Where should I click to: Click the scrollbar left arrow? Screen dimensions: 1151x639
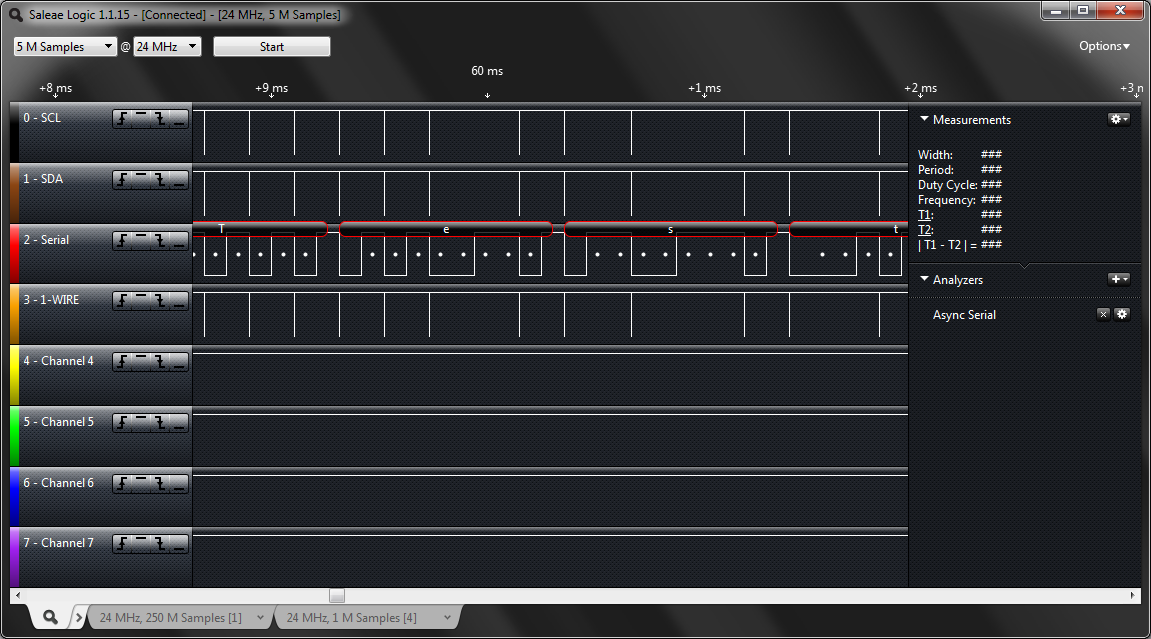pyautogui.click(x=18, y=596)
